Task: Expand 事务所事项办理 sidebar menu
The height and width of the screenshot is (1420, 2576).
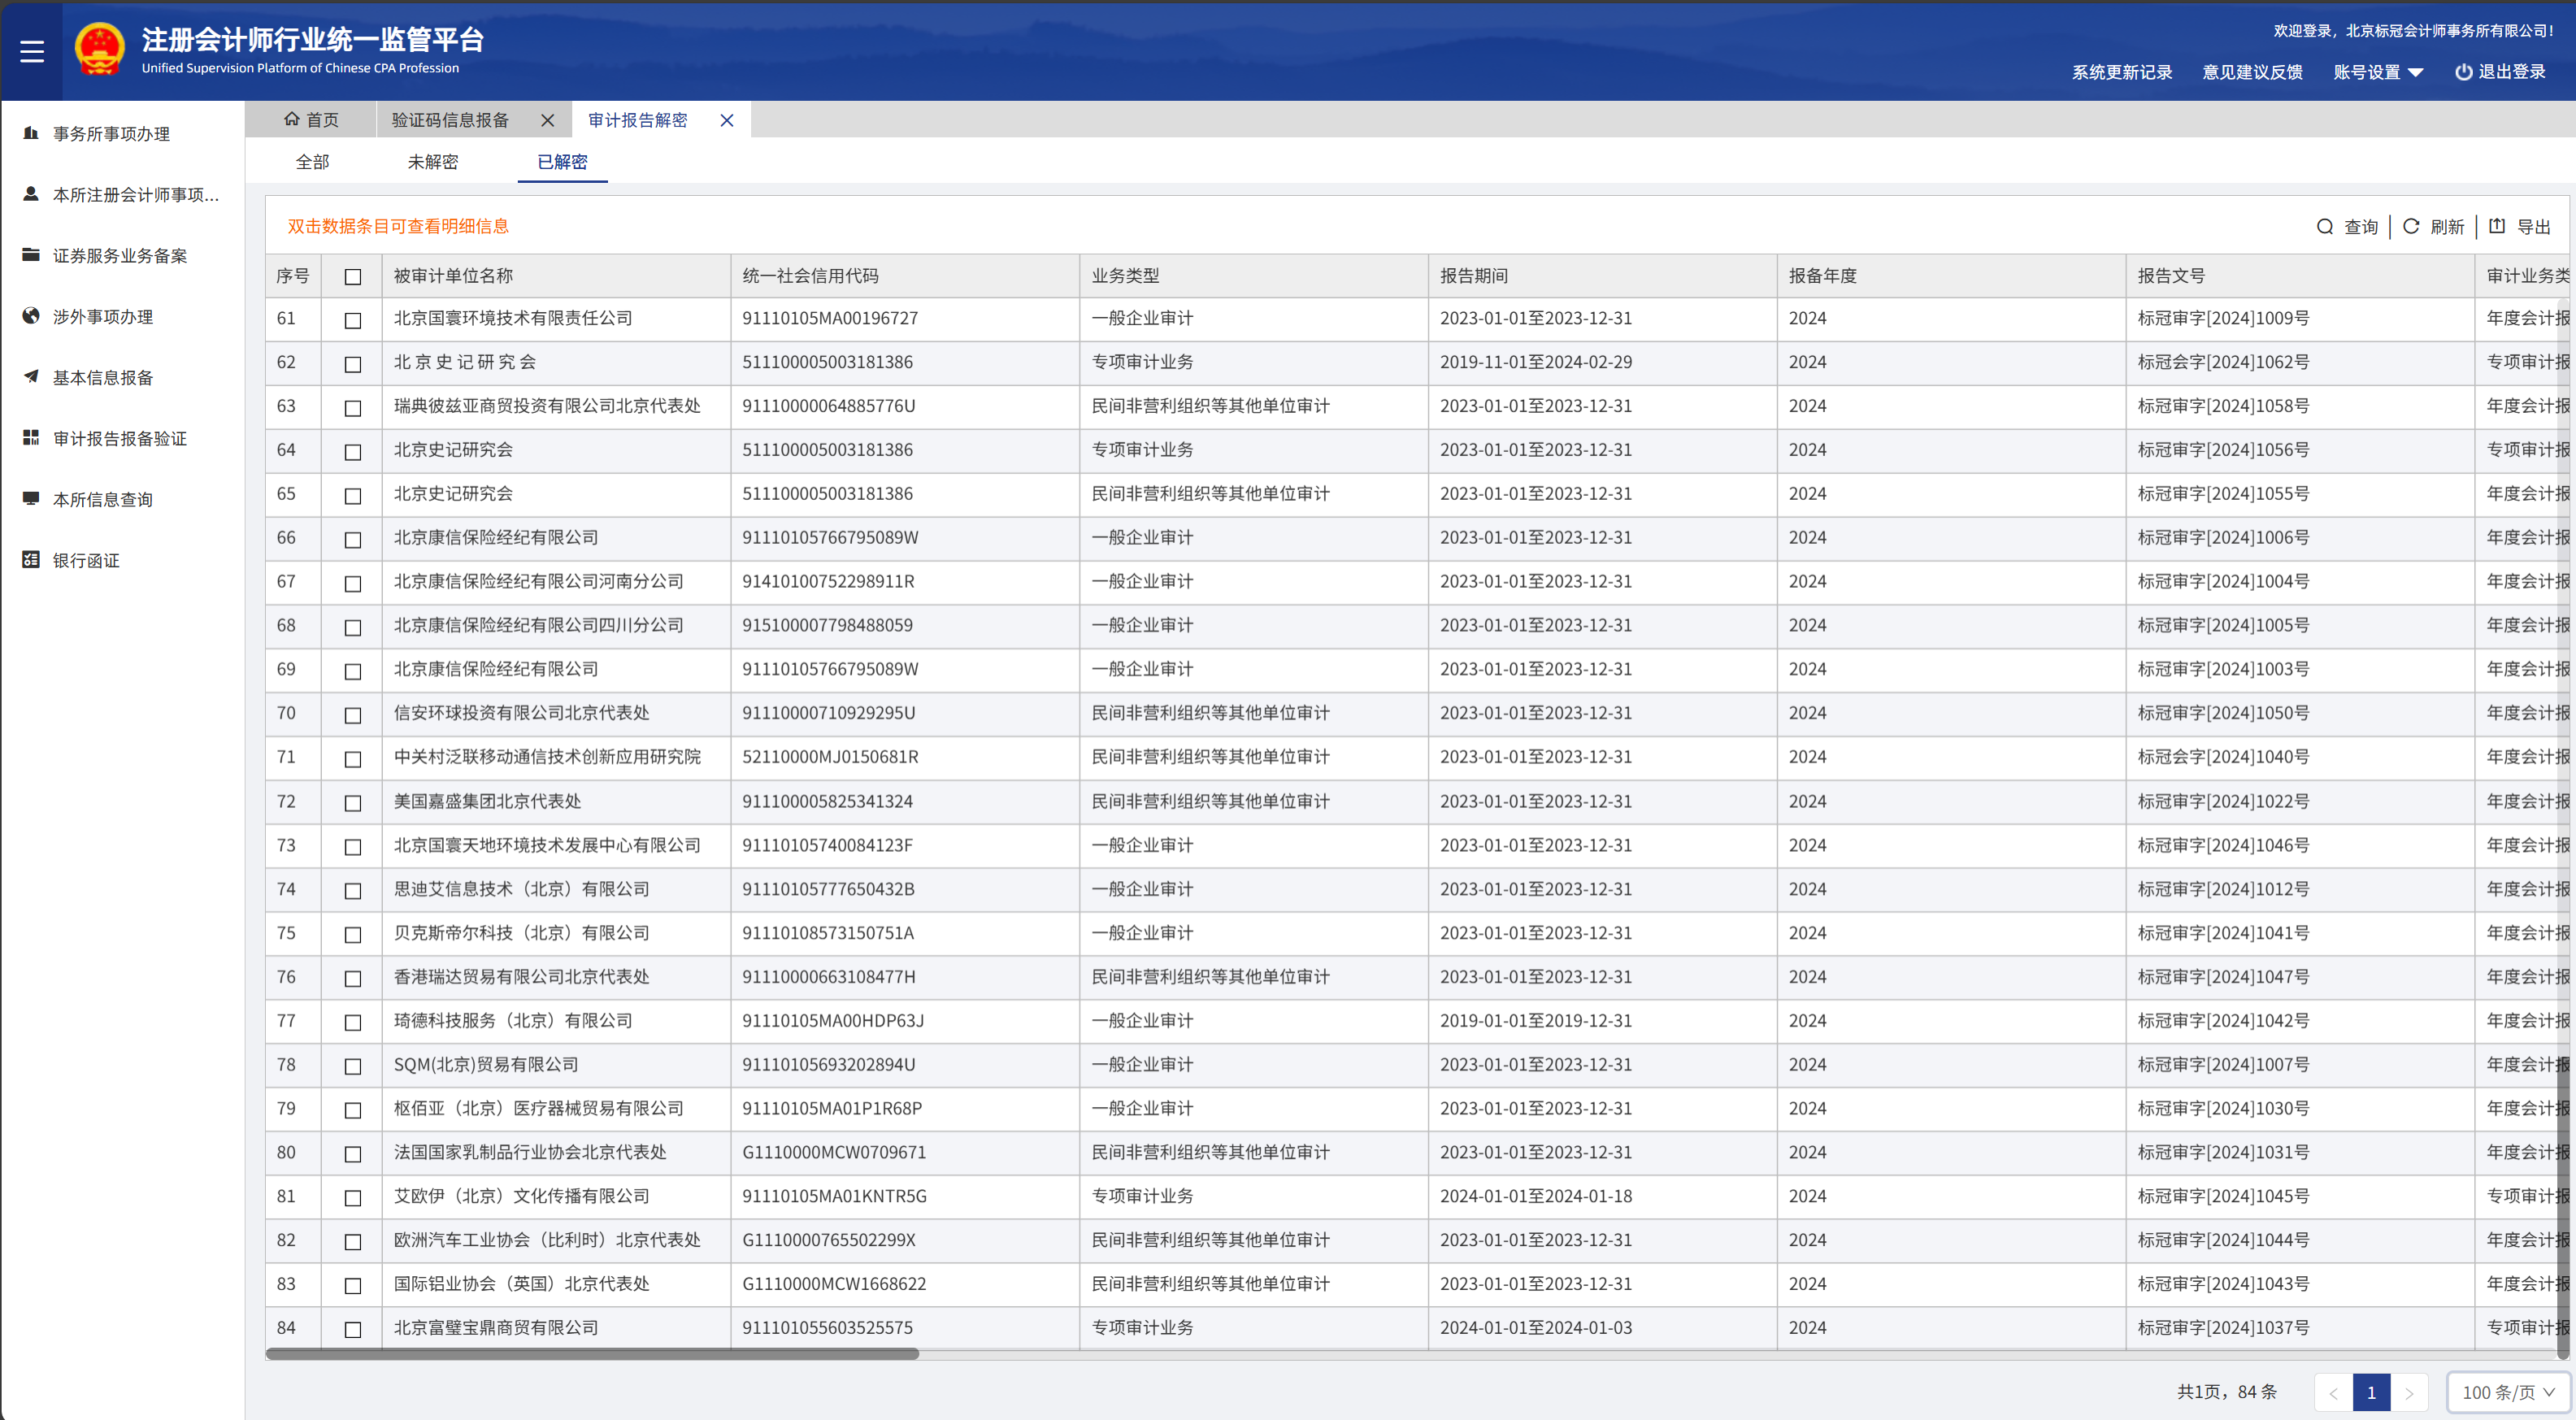Action: (x=111, y=134)
